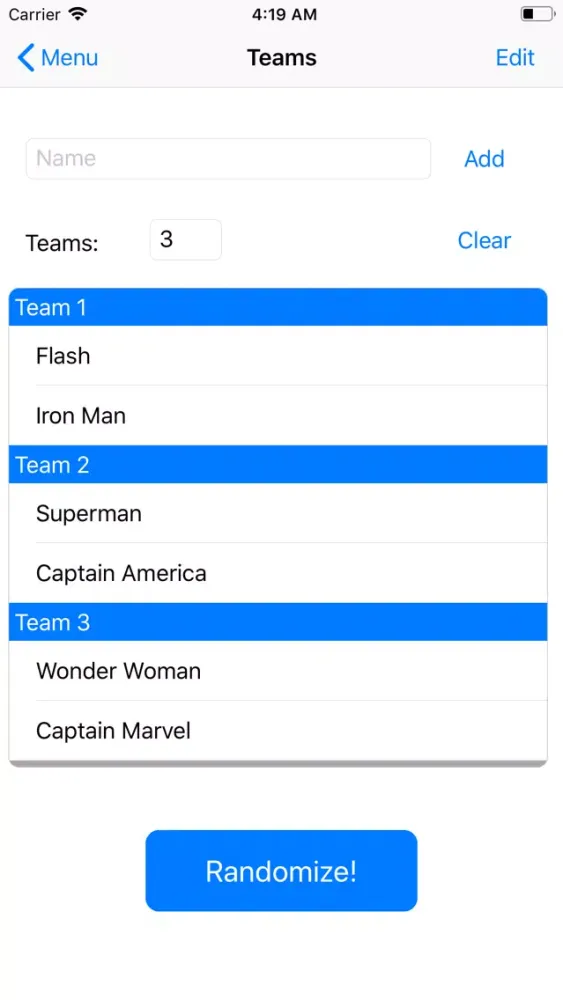Go back to Menu
Viewport: 563px width, 1000px height.
tap(57, 57)
